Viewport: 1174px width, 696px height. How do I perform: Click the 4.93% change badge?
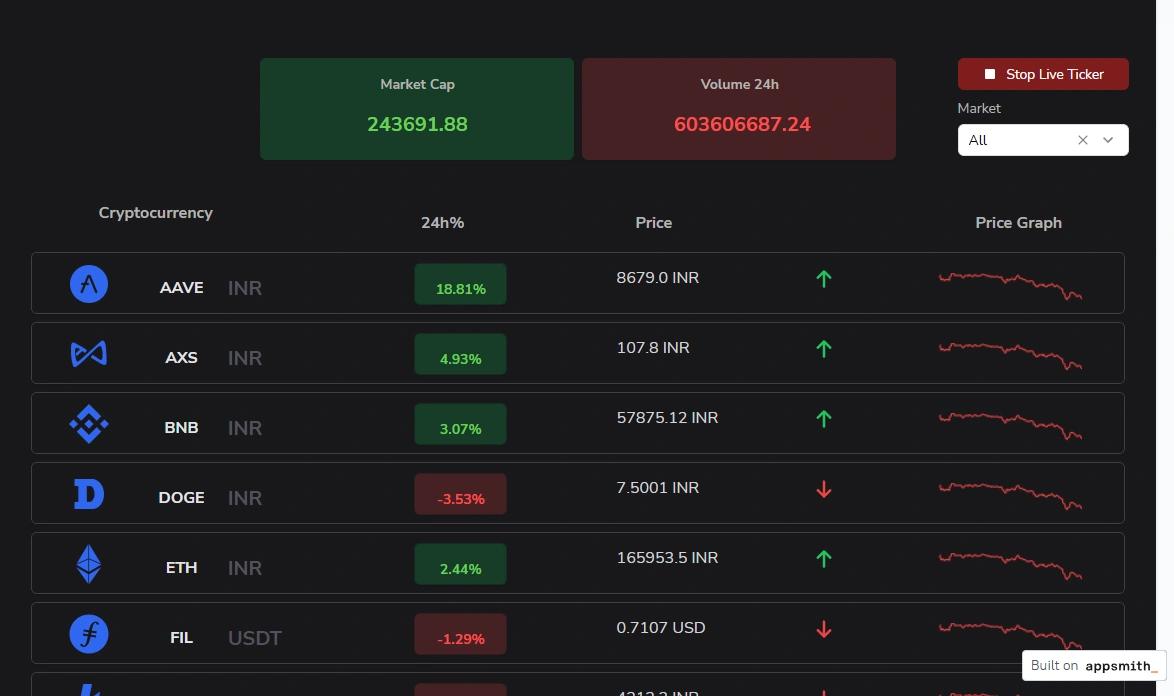point(460,354)
